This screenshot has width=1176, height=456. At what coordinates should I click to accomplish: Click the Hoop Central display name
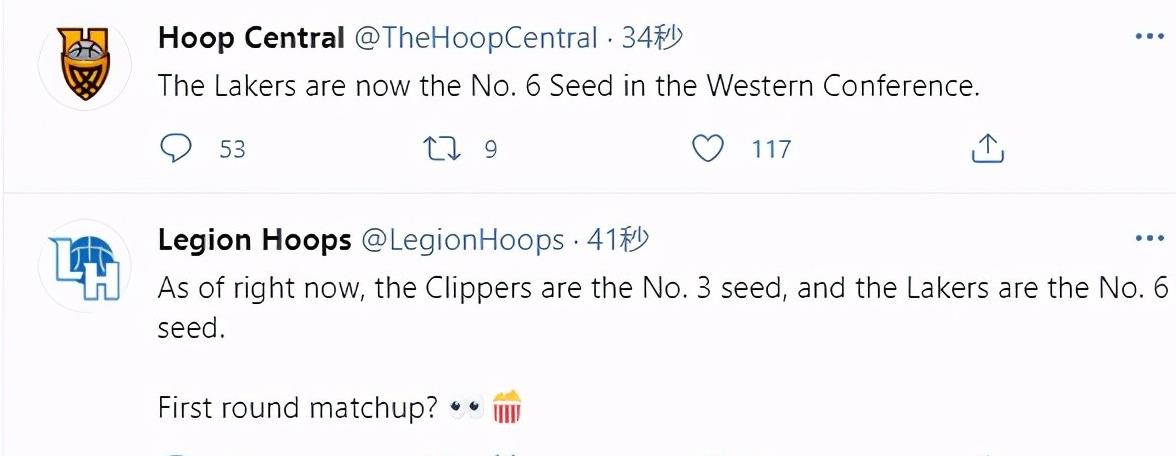(251, 39)
